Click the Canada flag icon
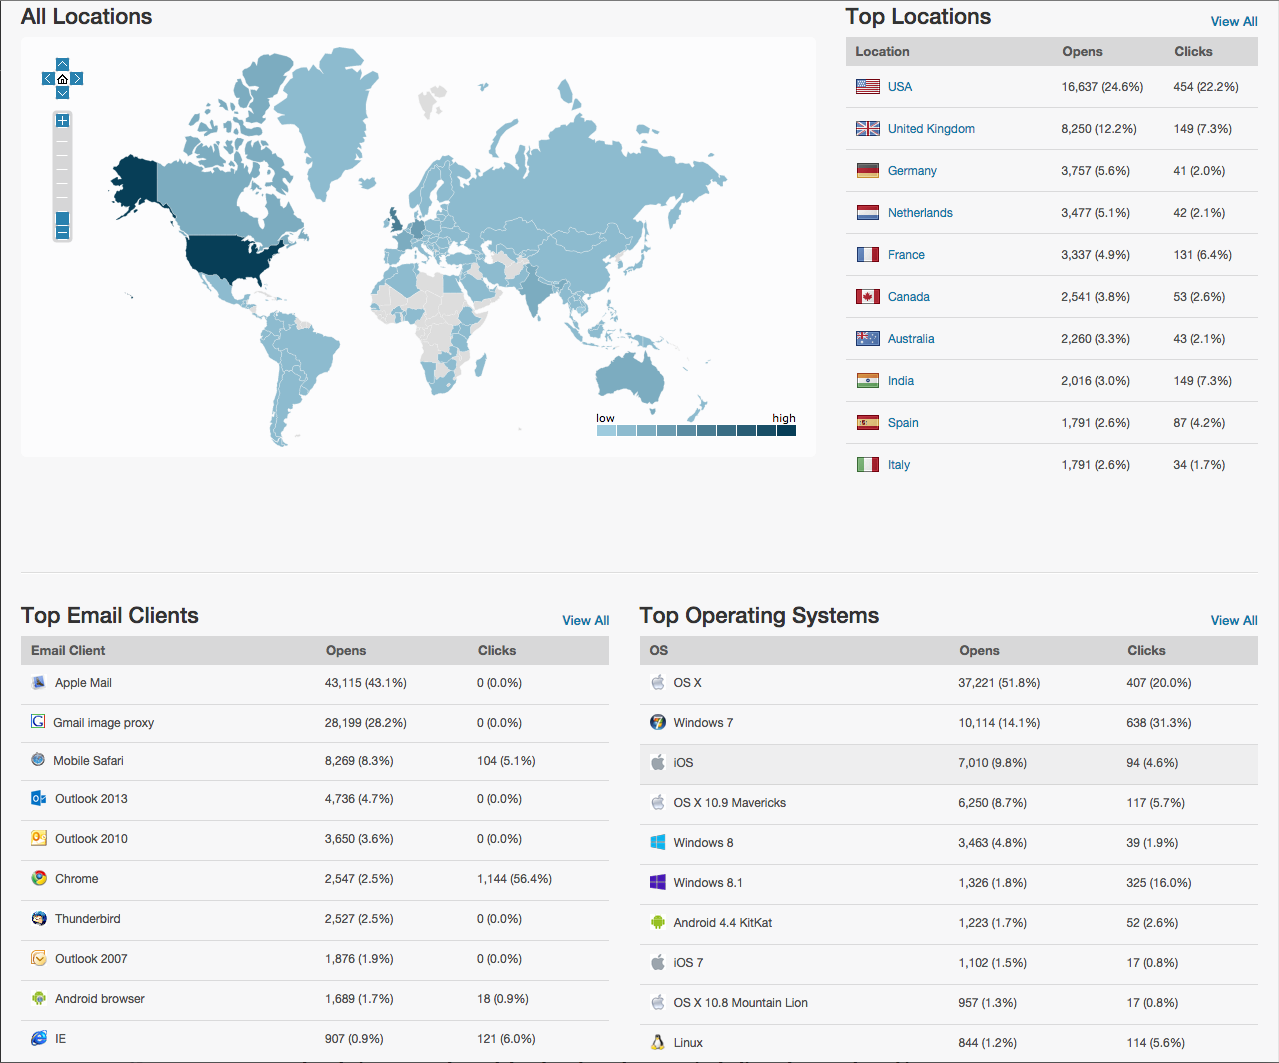The width and height of the screenshot is (1279, 1063). [x=868, y=297]
